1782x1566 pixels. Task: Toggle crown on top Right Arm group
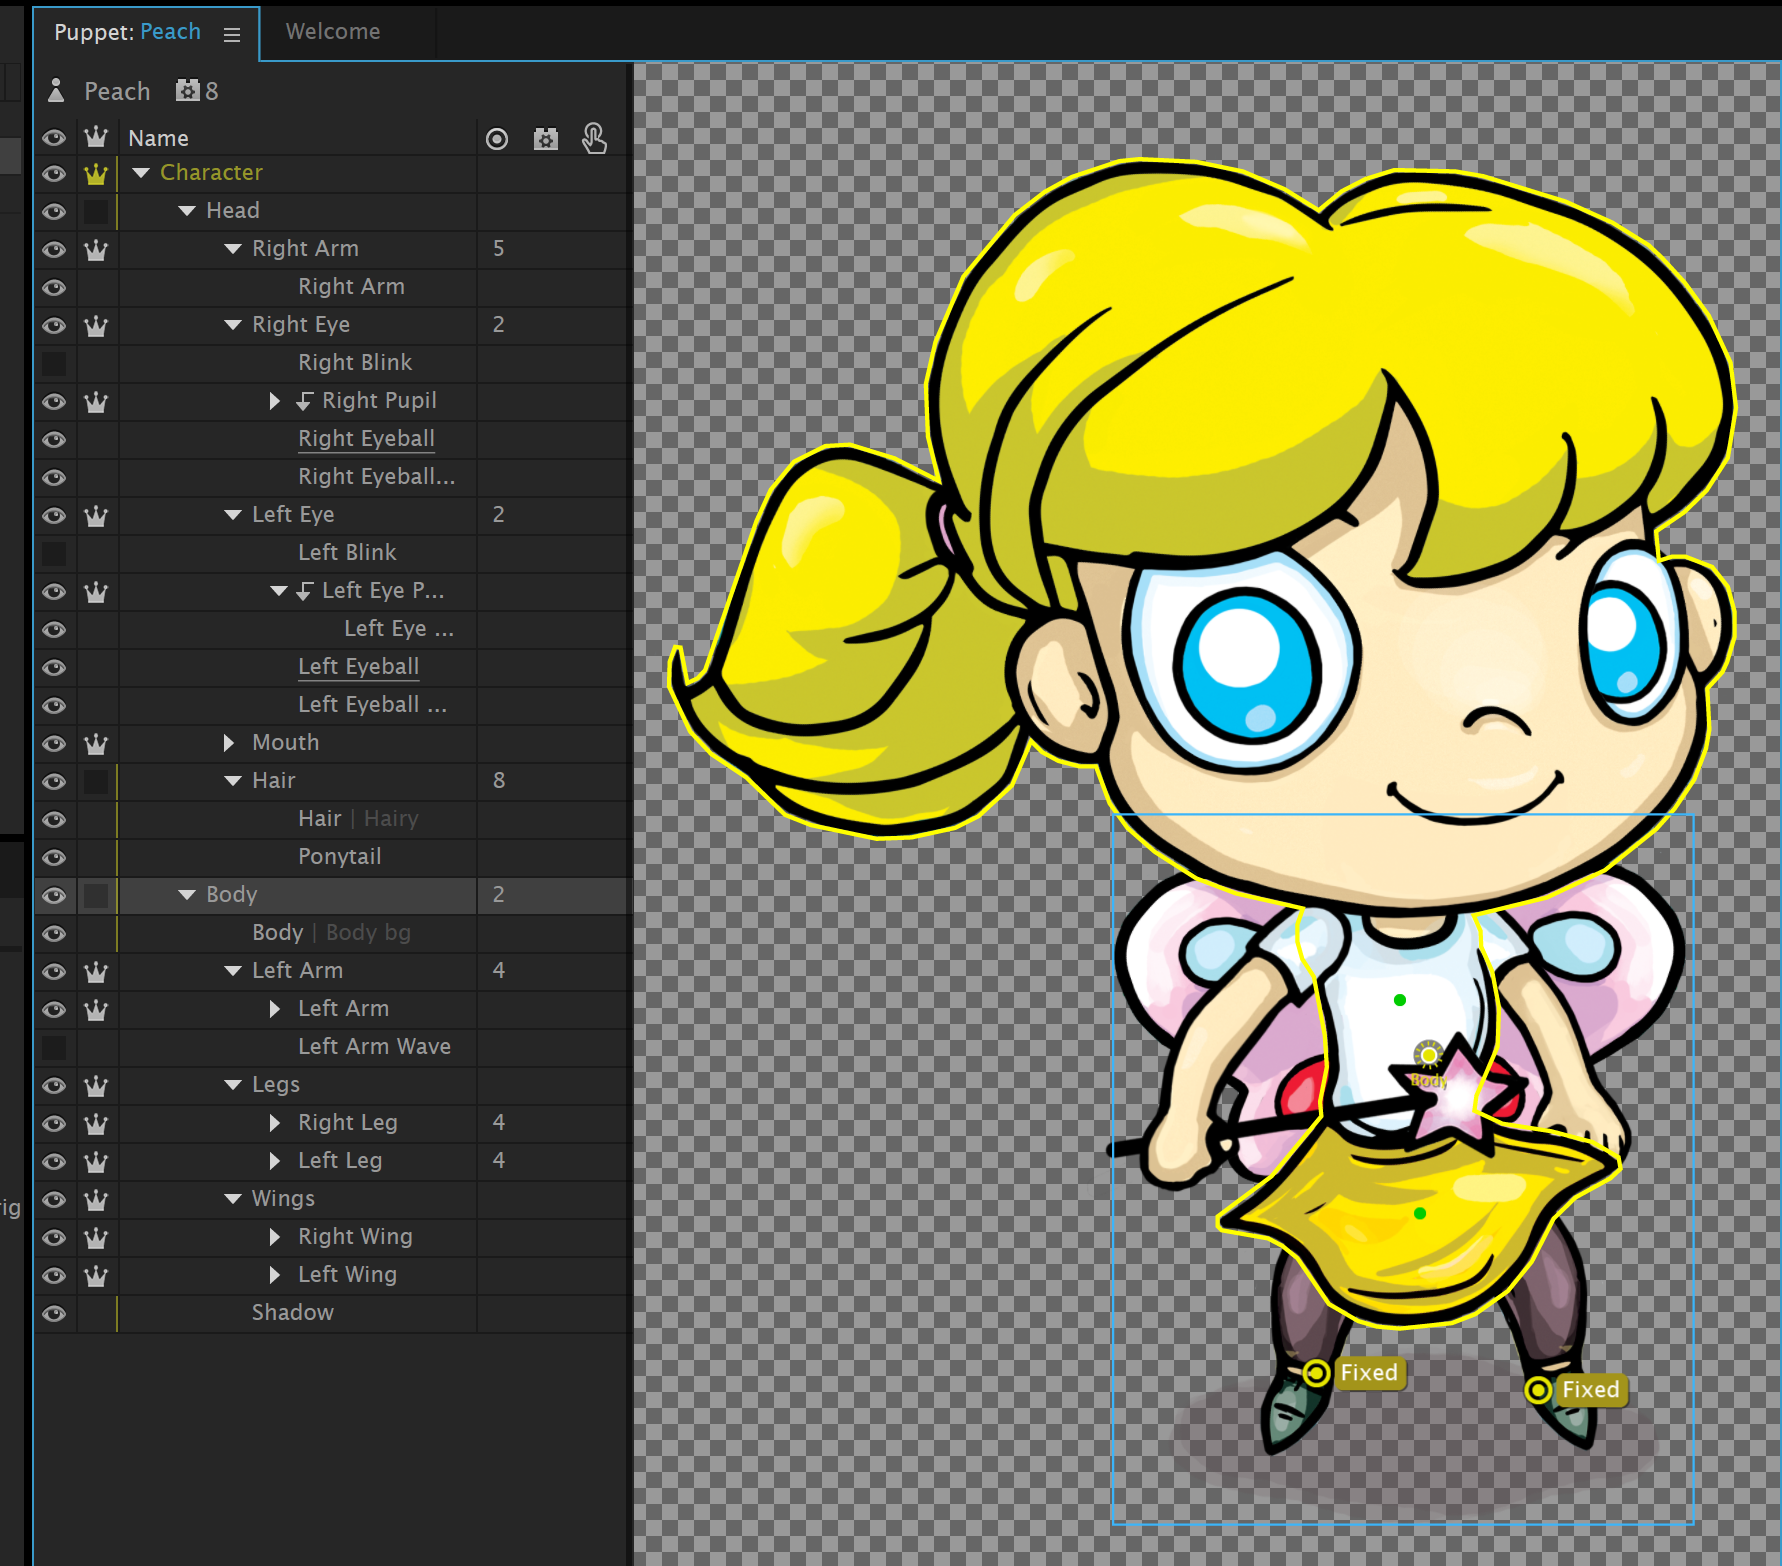[96, 250]
